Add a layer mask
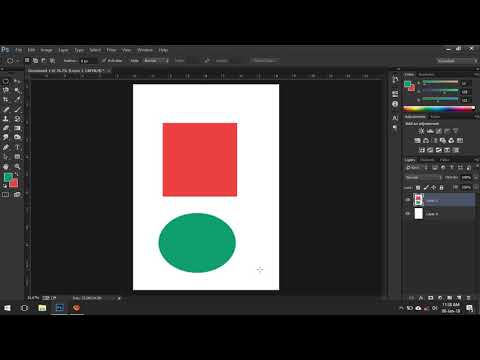Image resolution: width=480 pixels, height=360 pixels. tap(431, 298)
